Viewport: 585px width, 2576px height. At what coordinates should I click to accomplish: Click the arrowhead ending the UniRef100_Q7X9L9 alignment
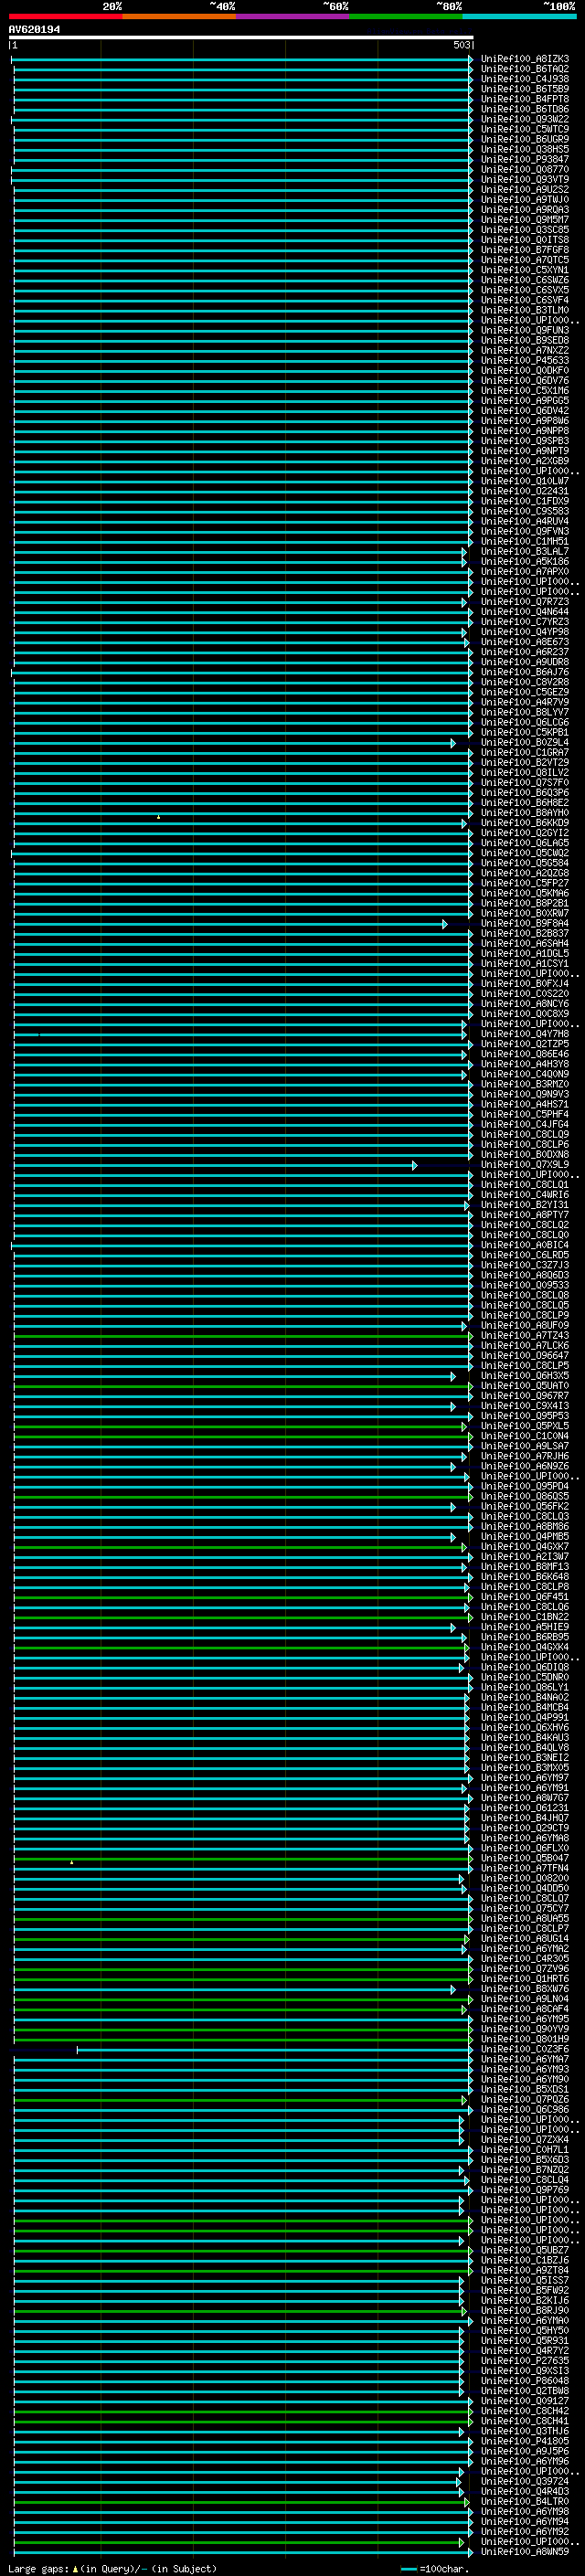[x=415, y=1165]
